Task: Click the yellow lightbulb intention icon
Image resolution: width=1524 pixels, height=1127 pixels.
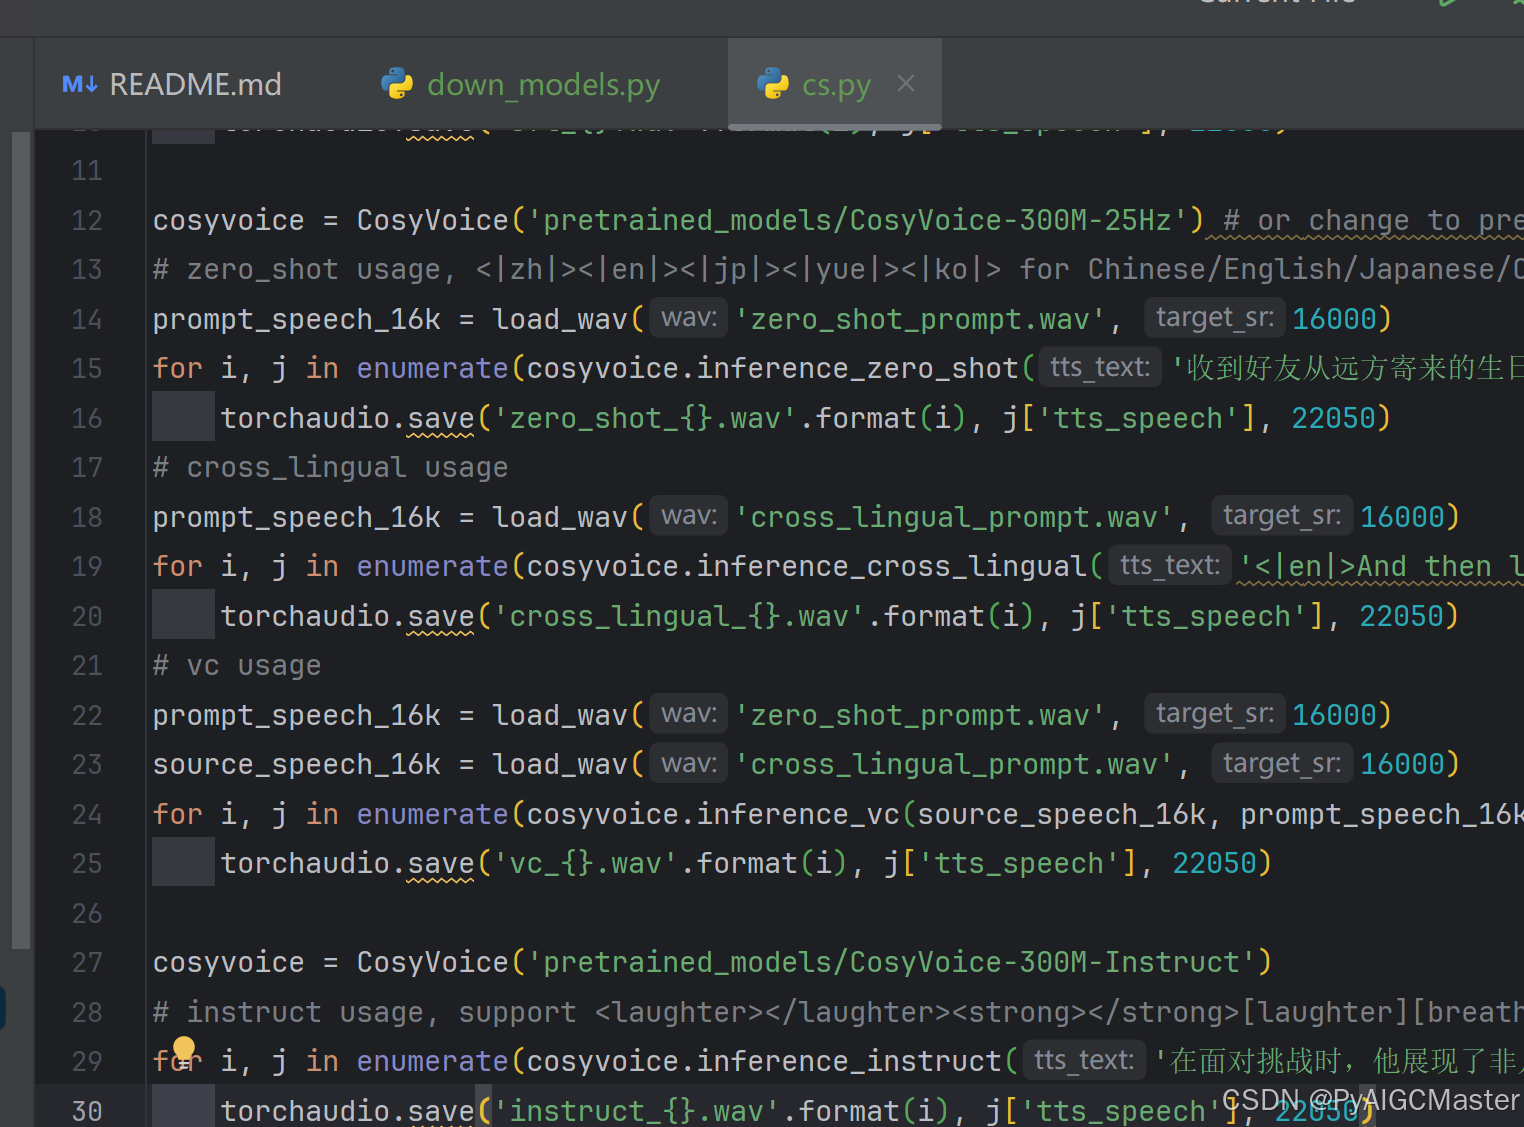Action: click(184, 1049)
